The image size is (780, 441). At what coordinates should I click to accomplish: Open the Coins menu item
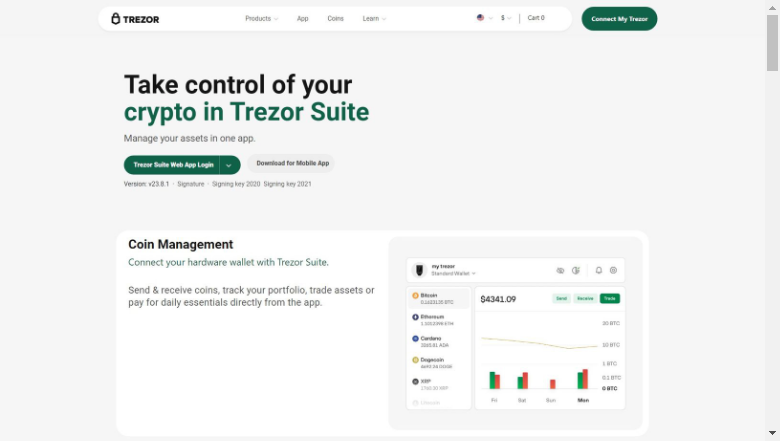pyautogui.click(x=335, y=18)
